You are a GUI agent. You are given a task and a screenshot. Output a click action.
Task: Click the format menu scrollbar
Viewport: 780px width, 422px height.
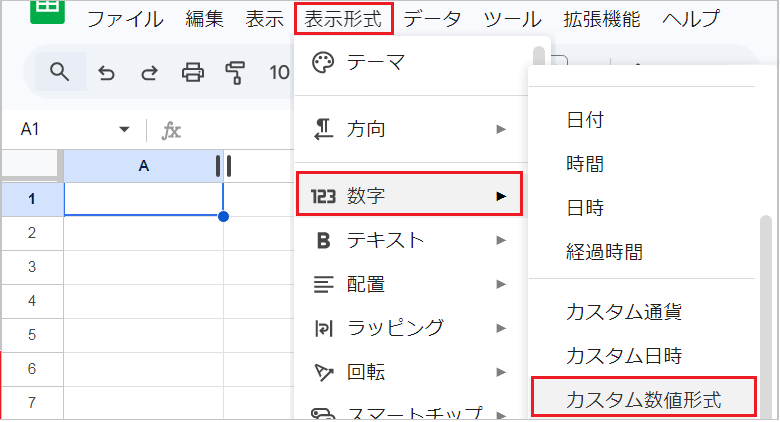point(538,56)
